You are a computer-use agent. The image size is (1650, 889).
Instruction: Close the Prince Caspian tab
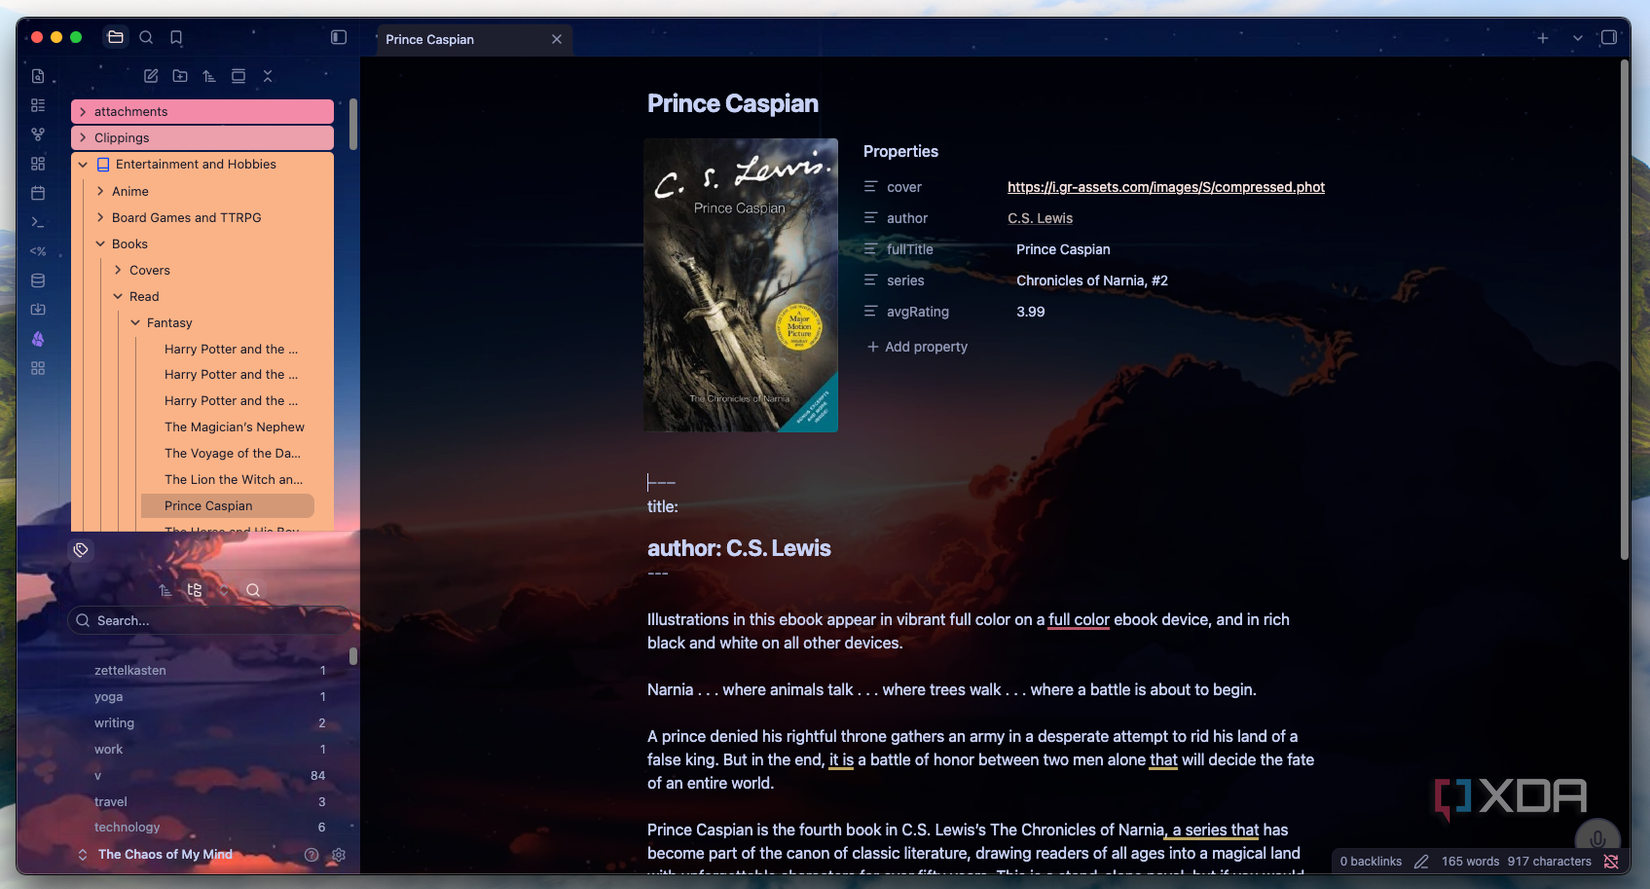coord(557,39)
